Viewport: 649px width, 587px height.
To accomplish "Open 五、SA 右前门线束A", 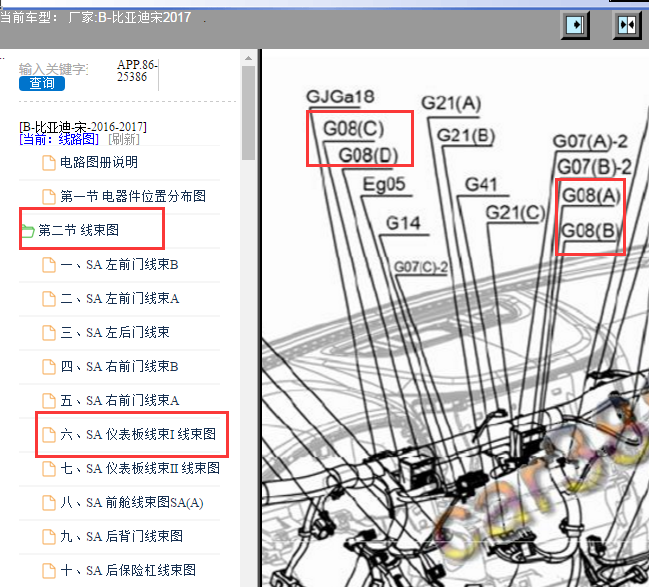I will [120, 400].
